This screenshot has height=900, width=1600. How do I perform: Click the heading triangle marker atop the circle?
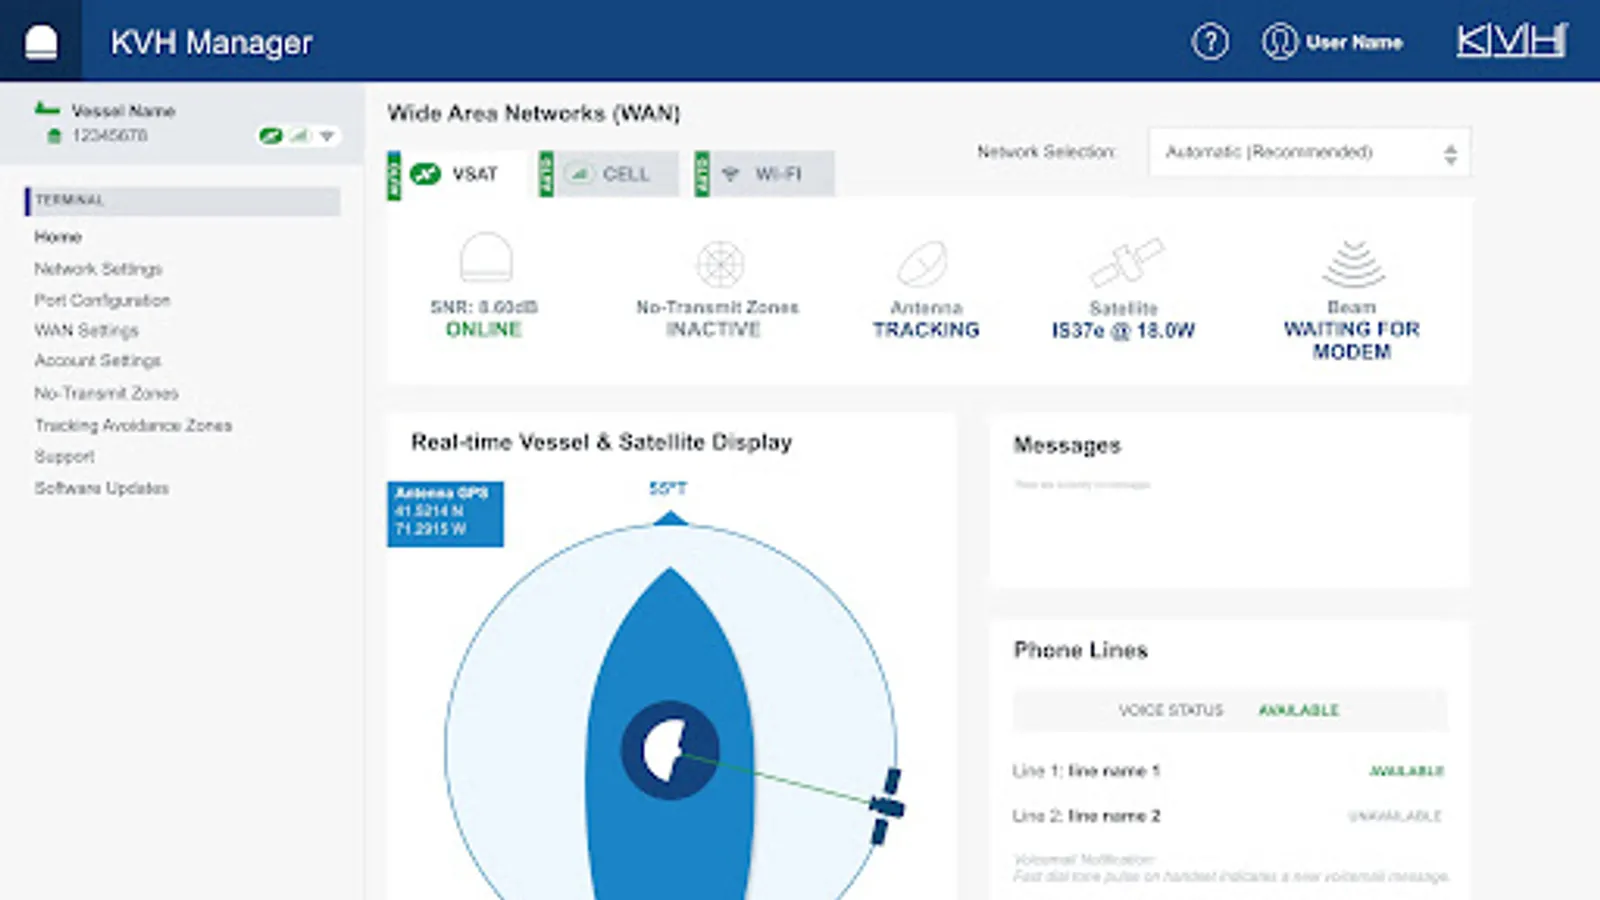[670, 517]
